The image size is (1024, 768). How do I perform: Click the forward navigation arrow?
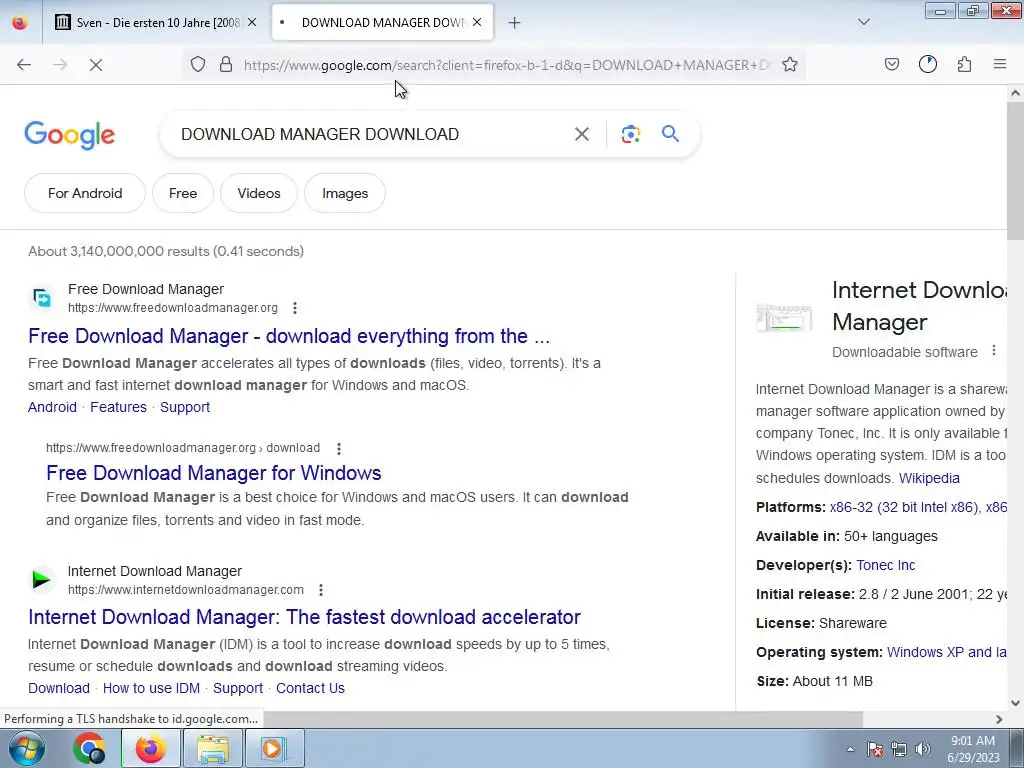pyautogui.click(x=60, y=64)
